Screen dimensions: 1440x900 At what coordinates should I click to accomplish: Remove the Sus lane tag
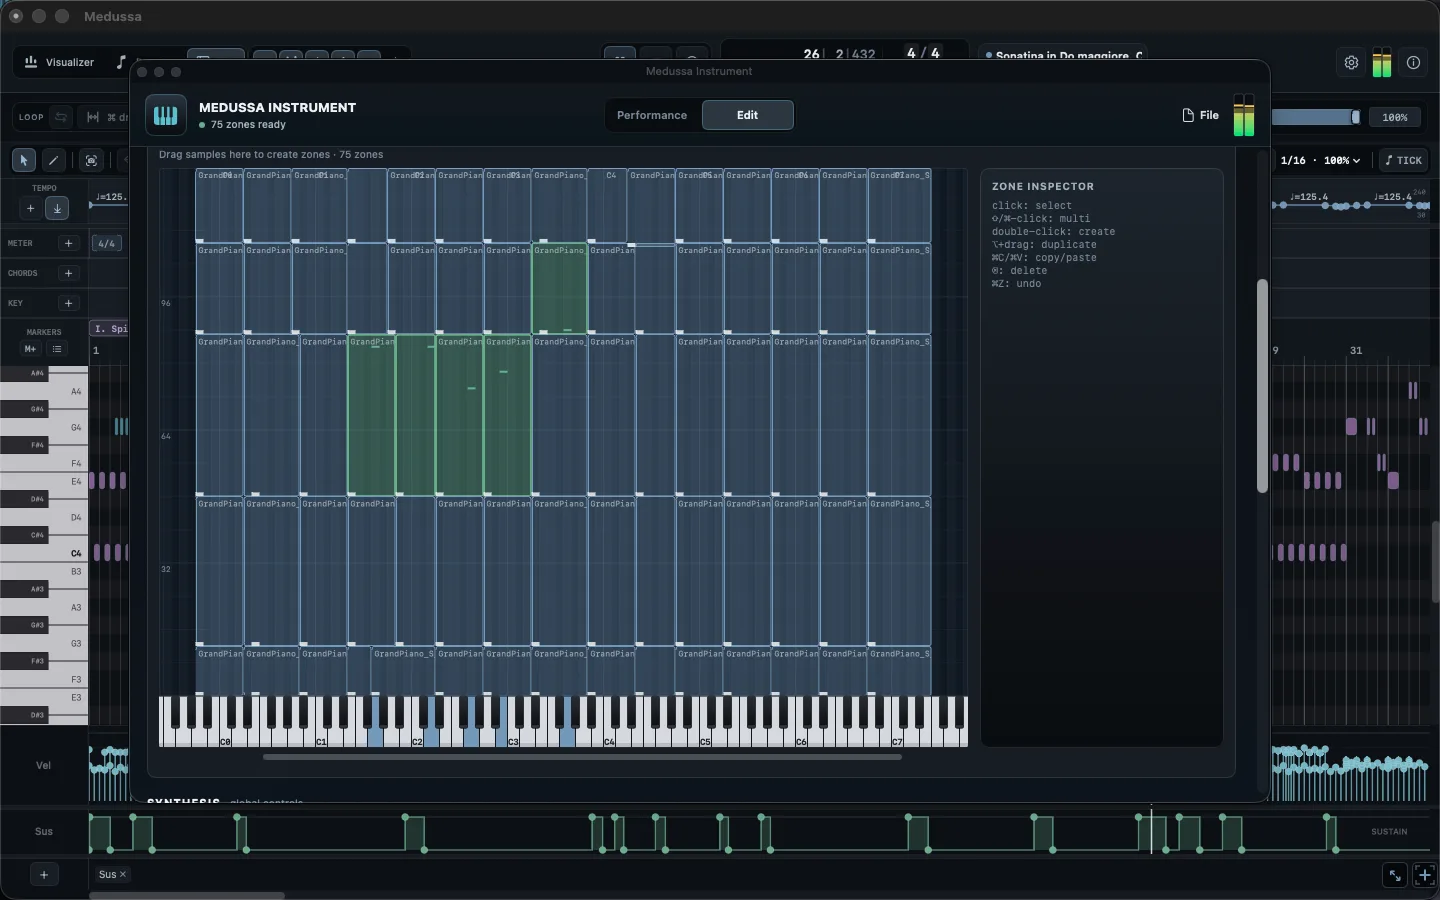click(123, 874)
